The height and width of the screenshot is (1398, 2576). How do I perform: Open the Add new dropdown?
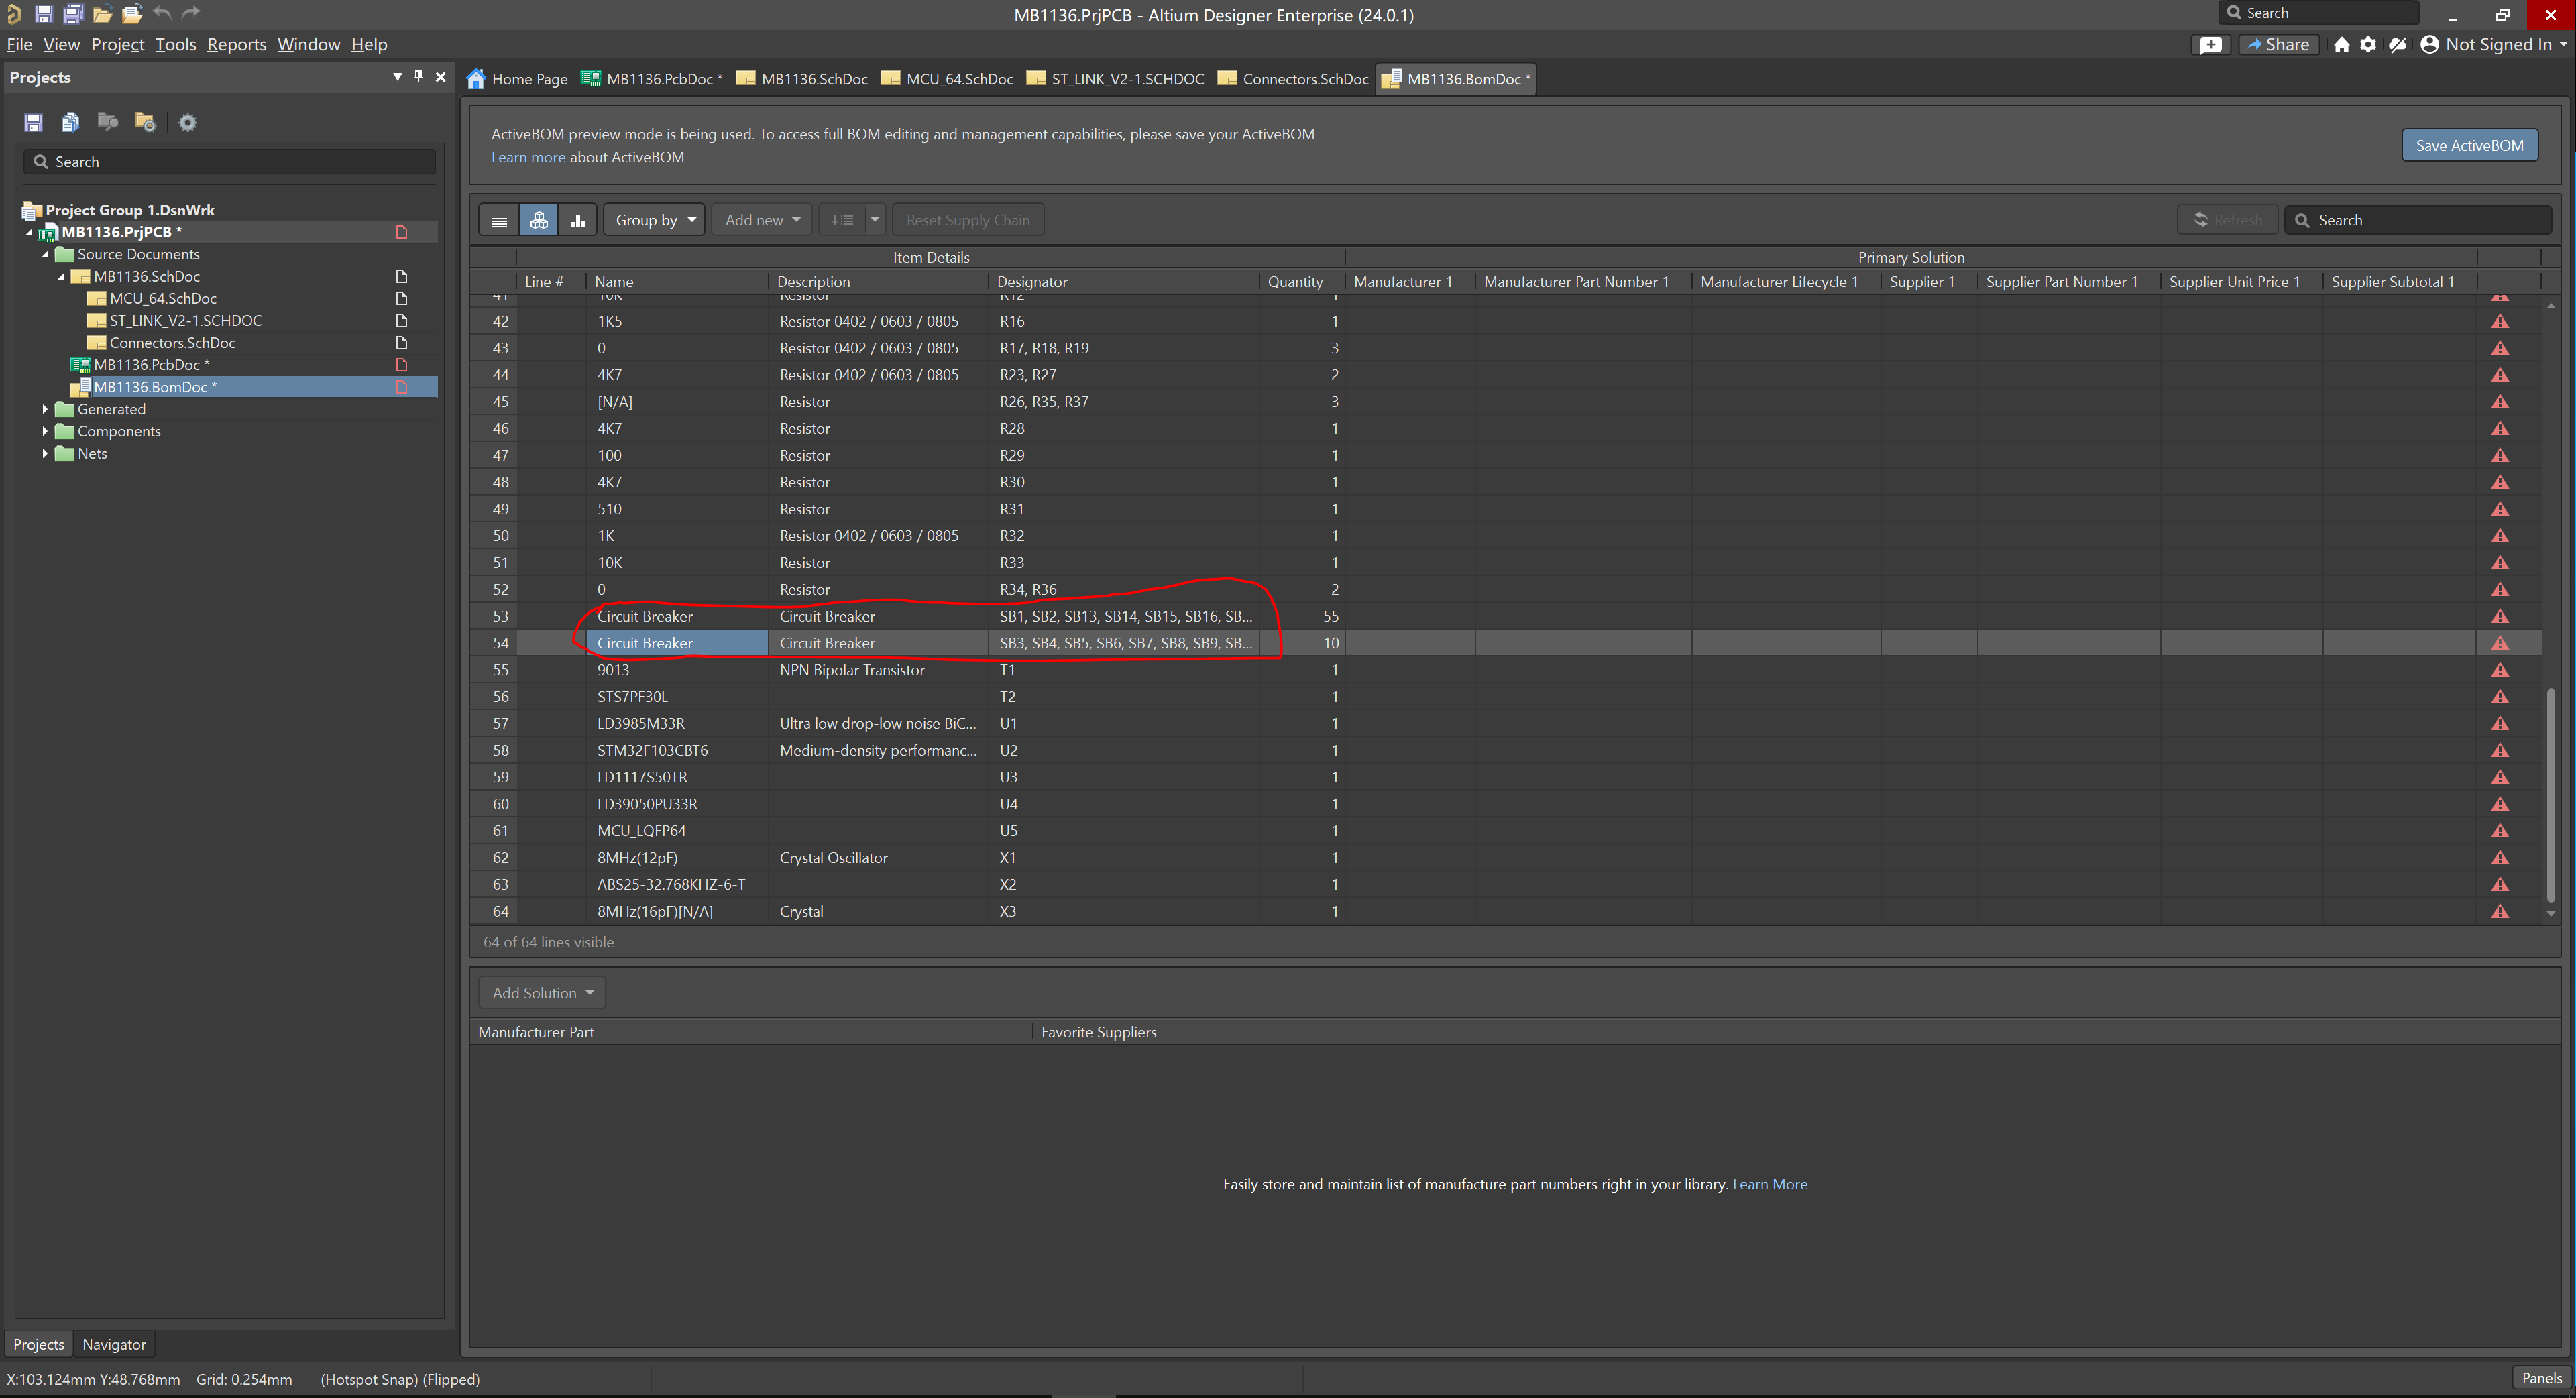click(762, 220)
